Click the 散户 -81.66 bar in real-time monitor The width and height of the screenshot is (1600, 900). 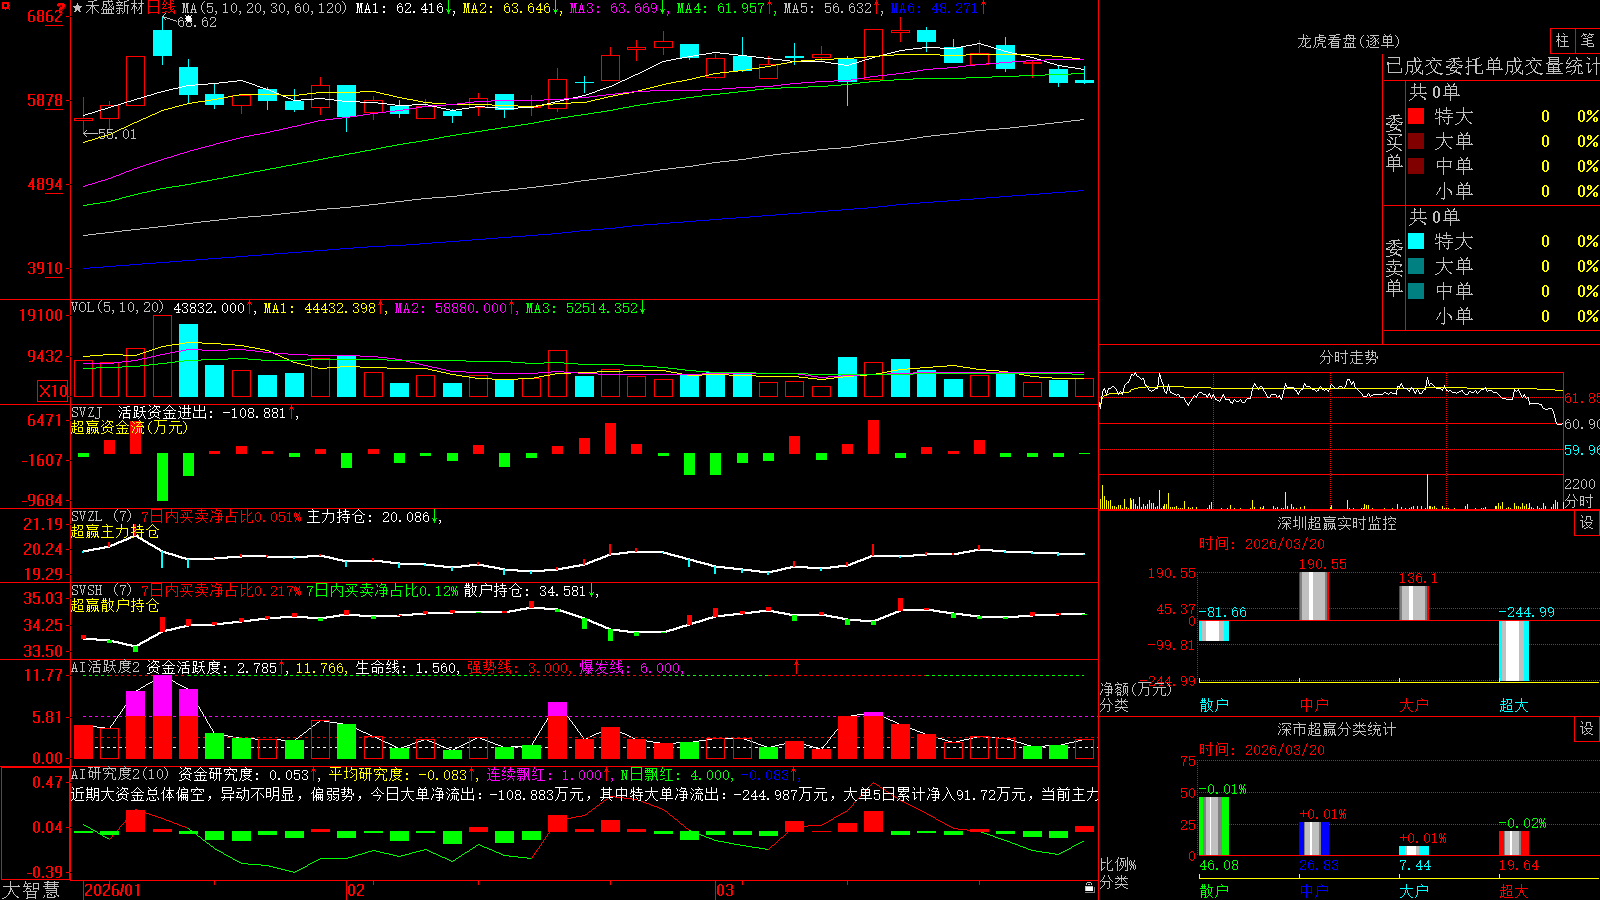point(1214,631)
